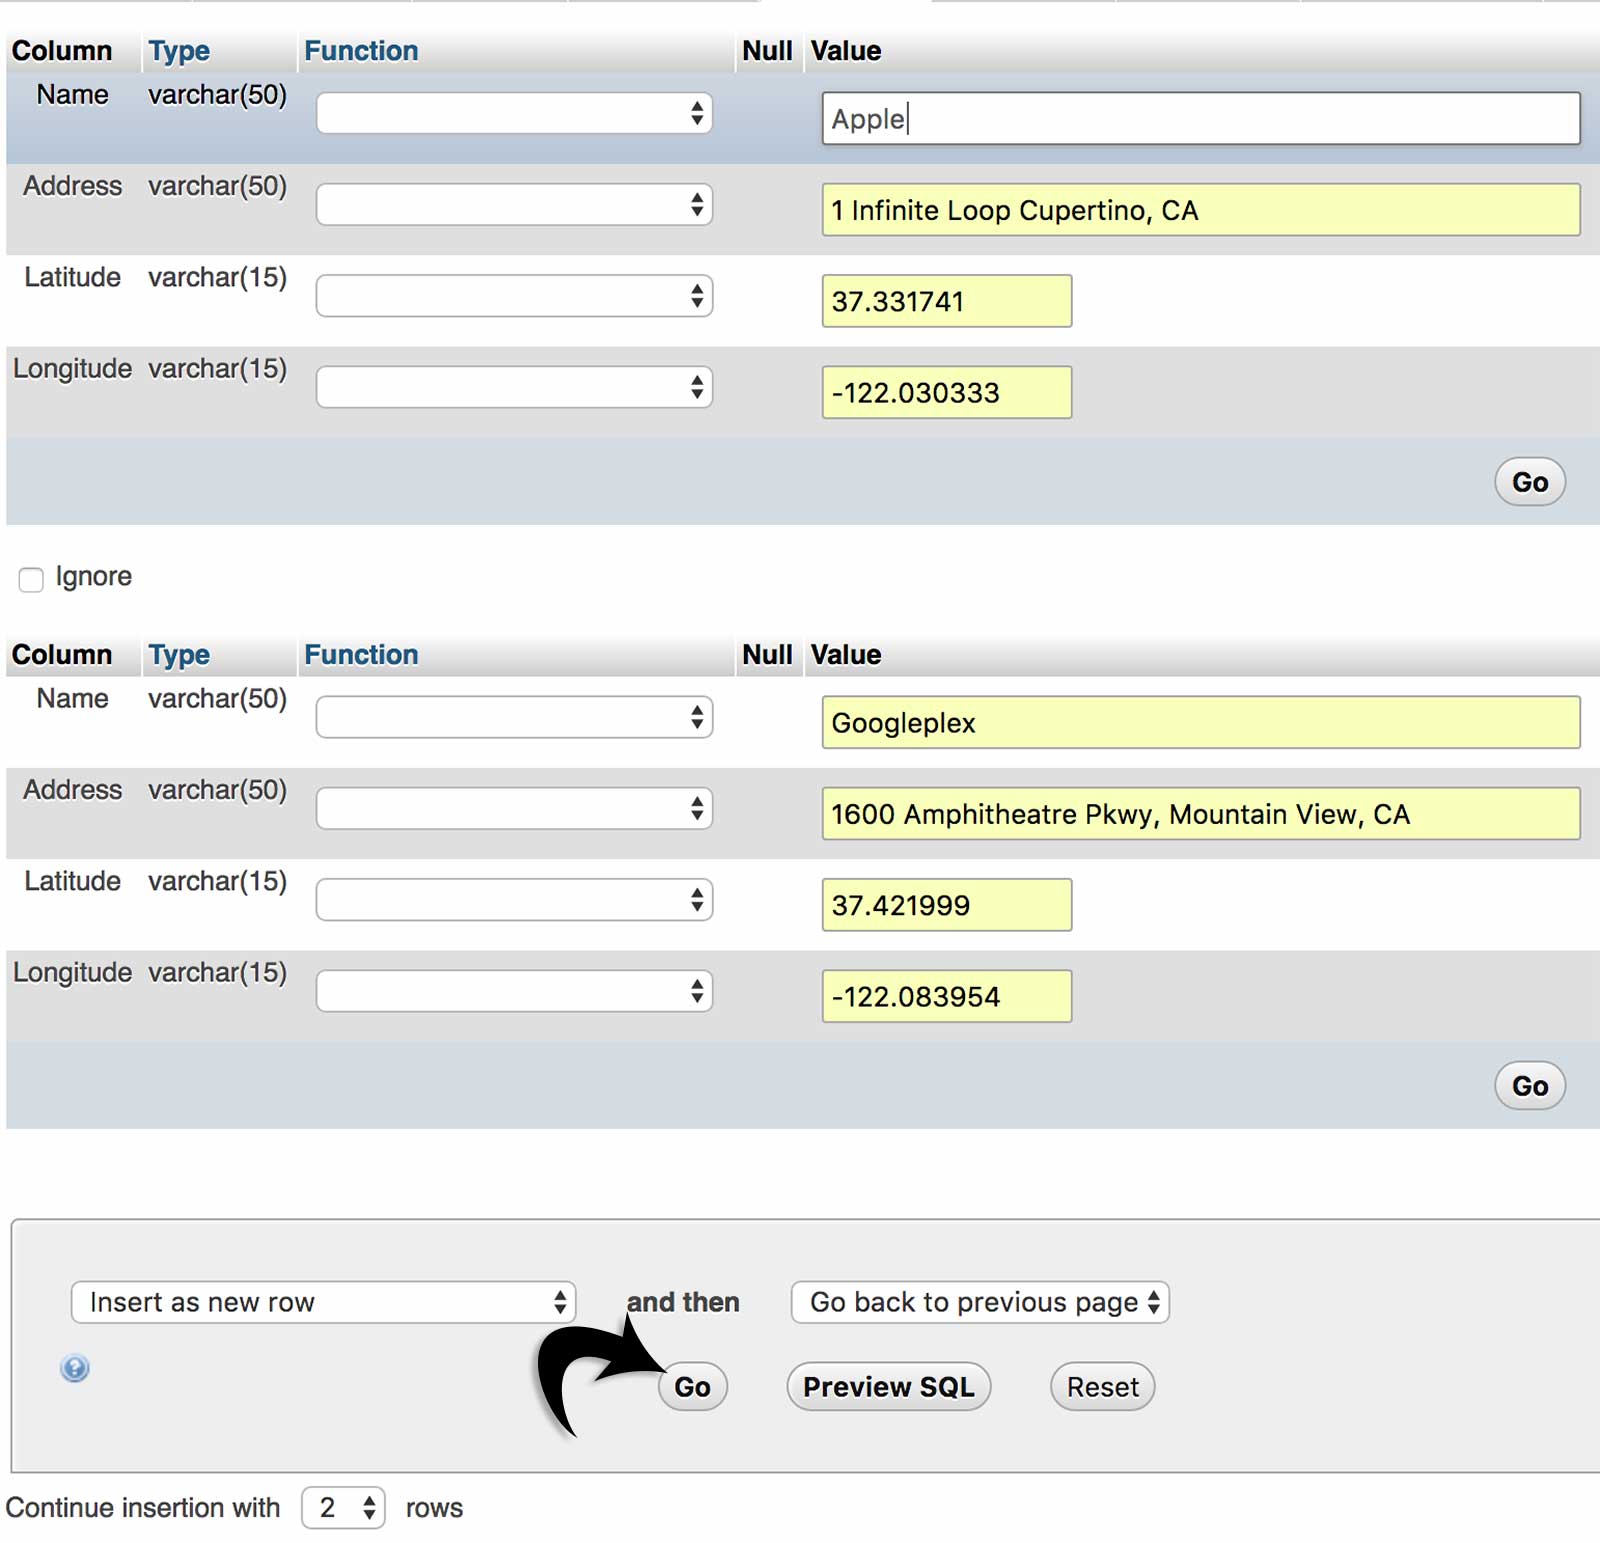Open Function dropdown for first Name row
1600x1543 pixels.
pyautogui.click(x=514, y=113)
